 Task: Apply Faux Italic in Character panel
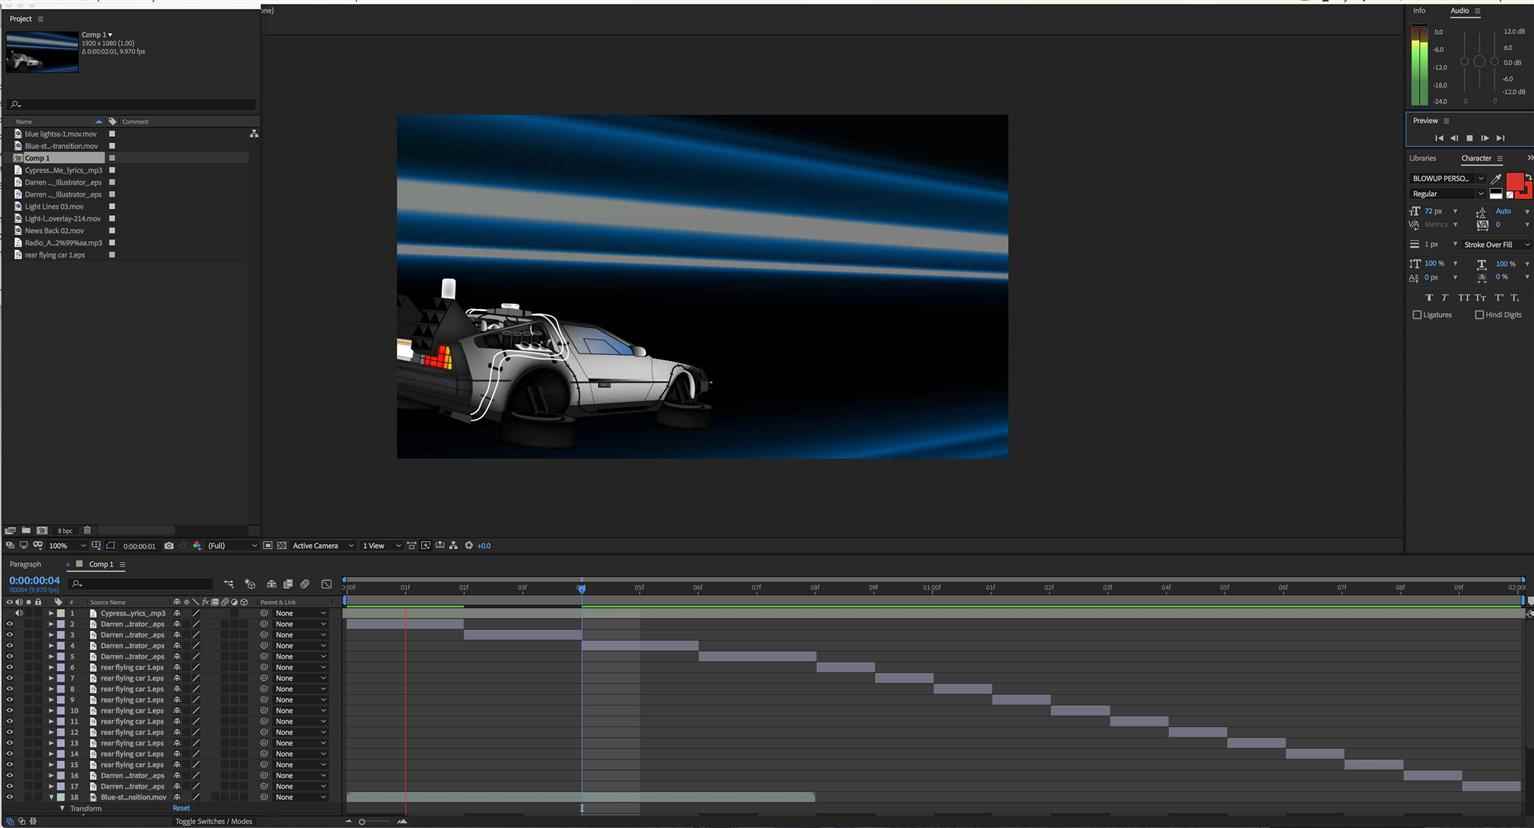pos(1444,298)
